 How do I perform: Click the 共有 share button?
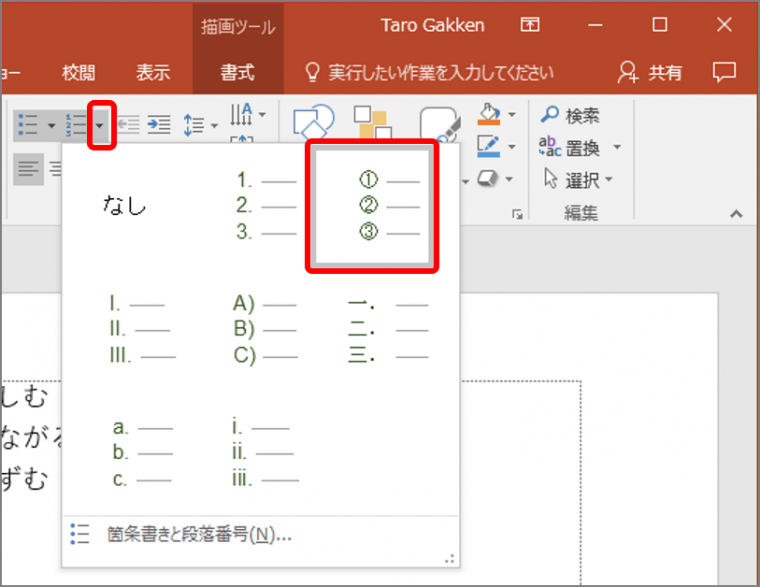pyautogui.click(x=649, y=73)
